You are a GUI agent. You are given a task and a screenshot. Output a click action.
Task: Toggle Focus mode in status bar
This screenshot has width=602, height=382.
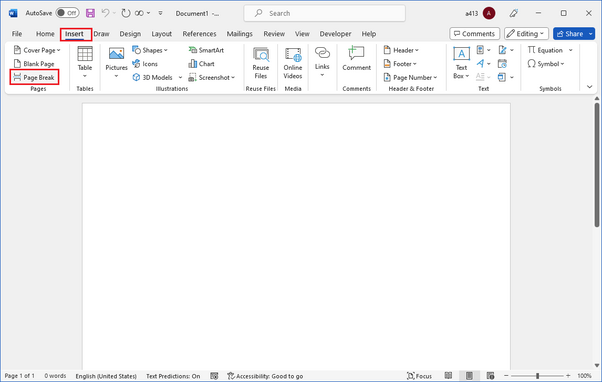click(419, 376)
